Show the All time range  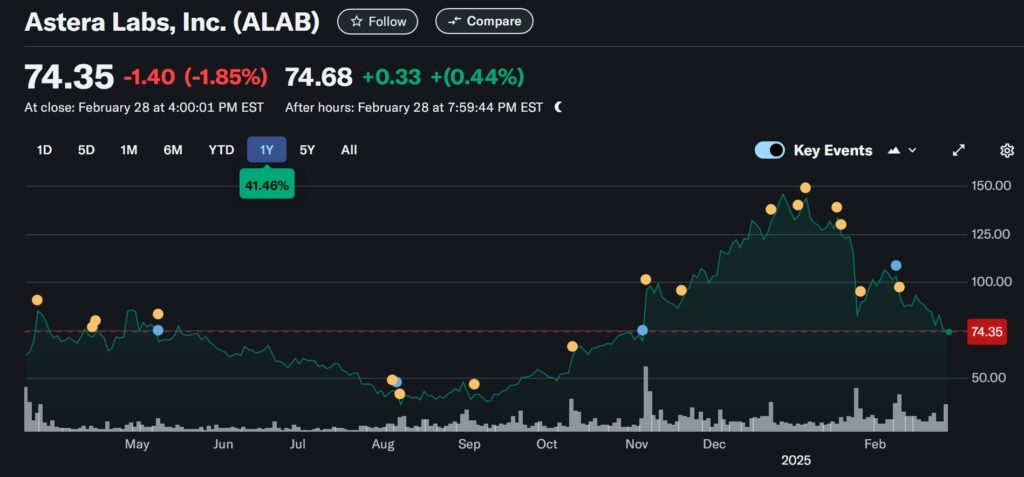click(348, 150)
